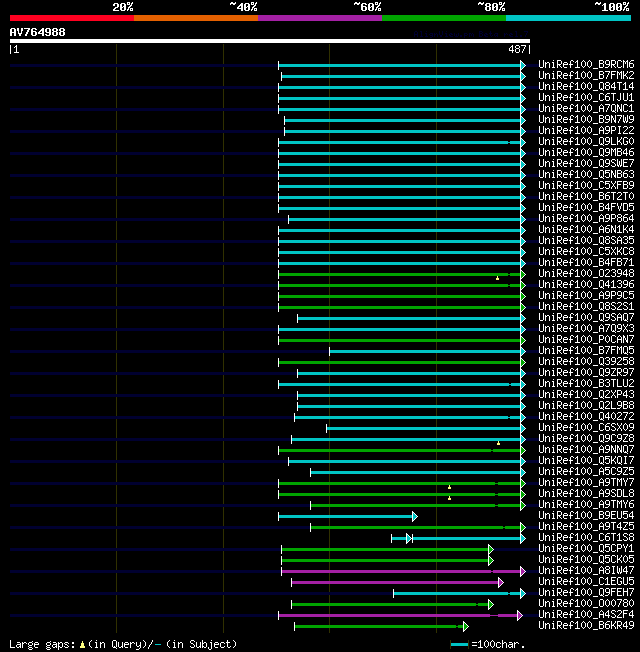Open hit UniRef100_Q84T14
The width and height of the screenshot is (640, 652).
pyautogui.click(x=586, y=86)
